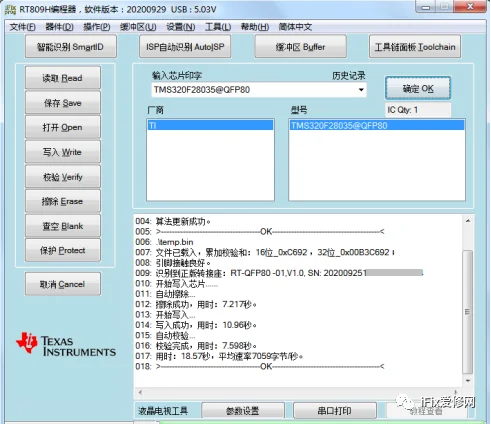The height and width of the screenshot is (424, 491).
Task: Click the Protect button
Action: click(63, 250)
